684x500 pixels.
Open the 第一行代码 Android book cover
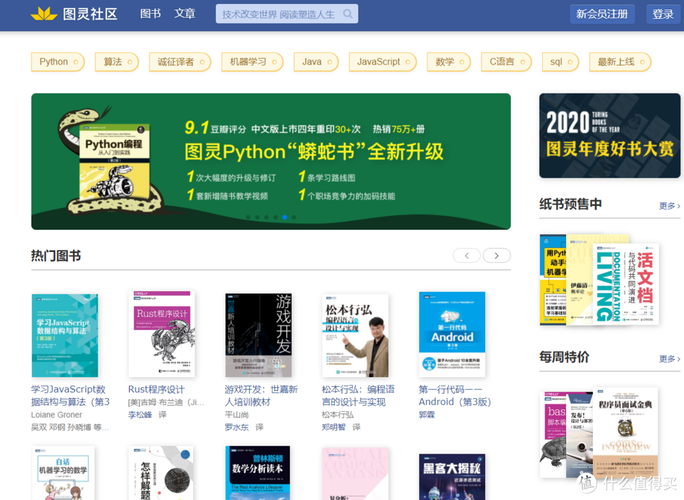(x=452, y=335)
